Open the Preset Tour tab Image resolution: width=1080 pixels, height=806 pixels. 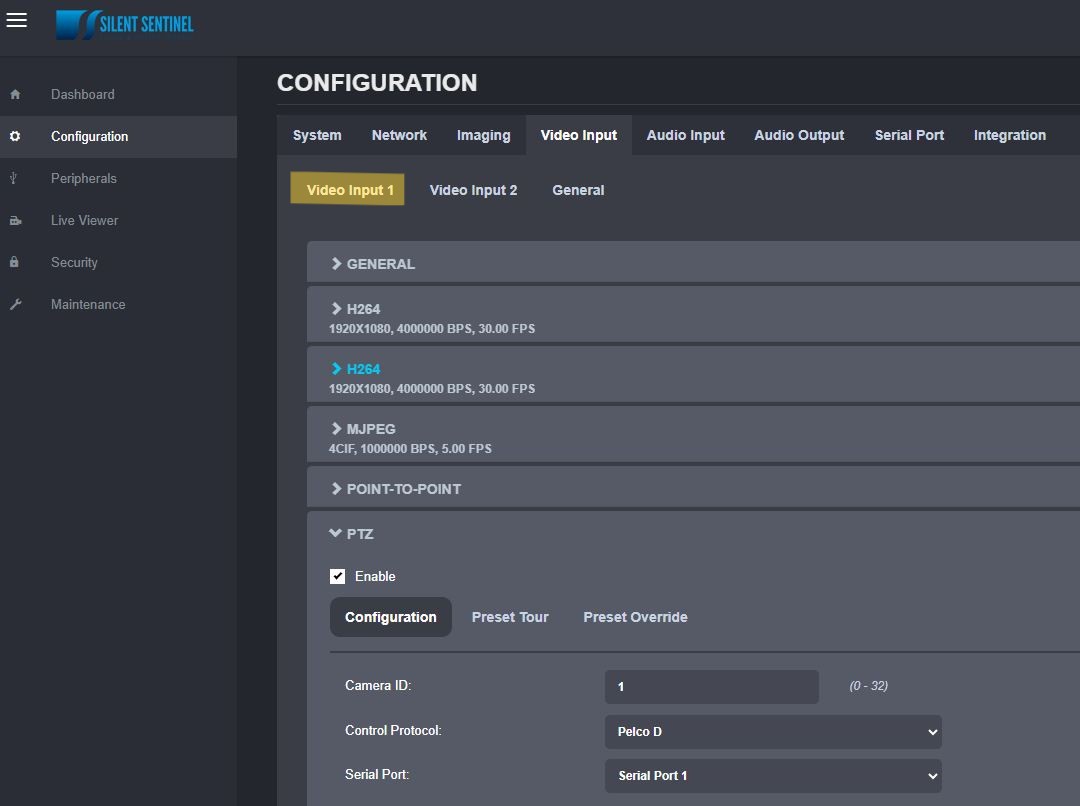(x=510, y=617)
